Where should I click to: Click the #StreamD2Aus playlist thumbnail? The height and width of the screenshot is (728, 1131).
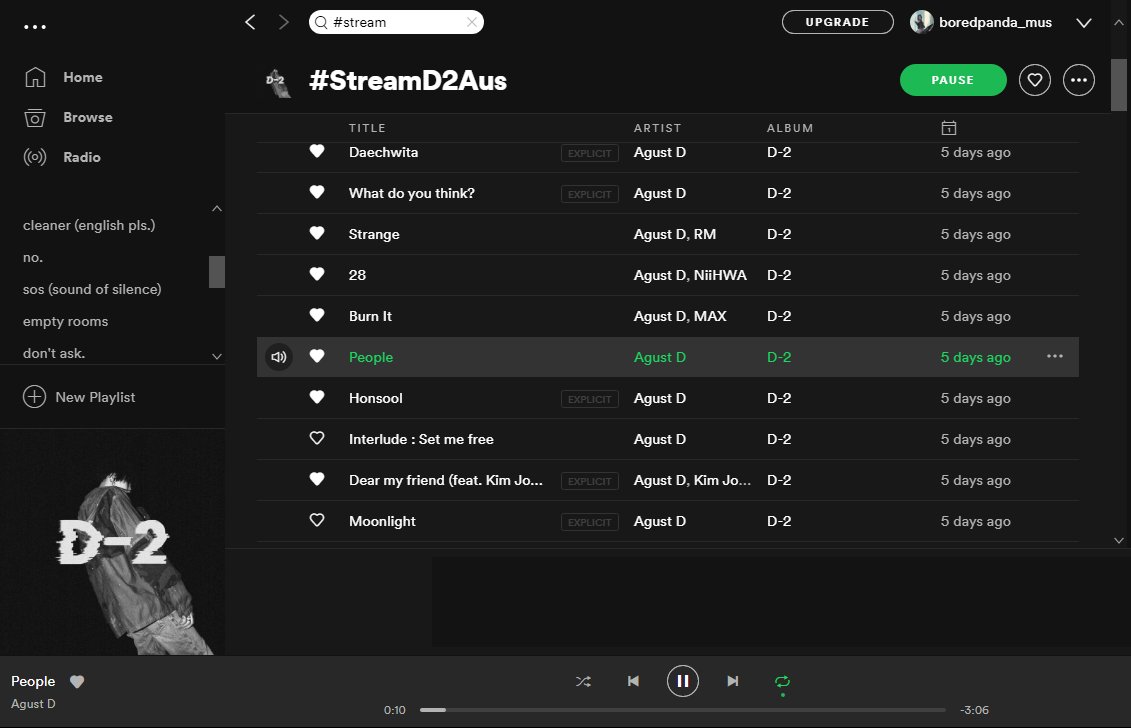[278, 82]
